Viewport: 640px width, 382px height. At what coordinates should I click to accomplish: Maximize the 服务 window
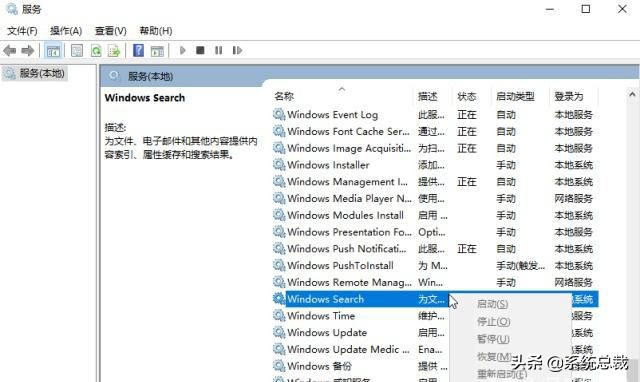[x=586, y=9]
